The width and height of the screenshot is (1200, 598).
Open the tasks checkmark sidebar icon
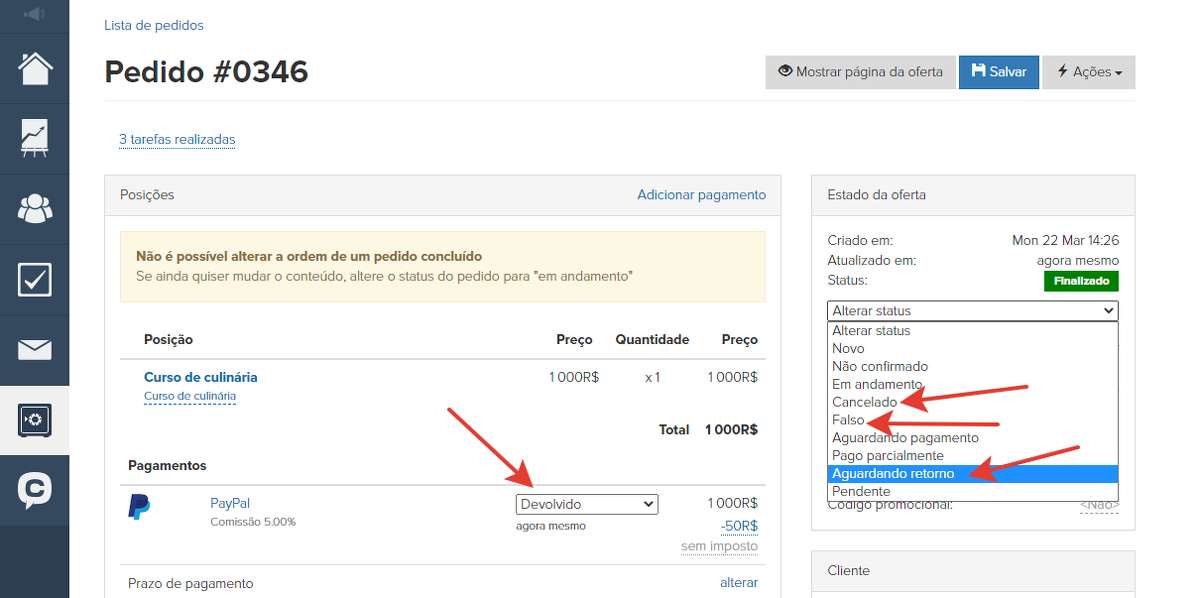pos(35,279)
